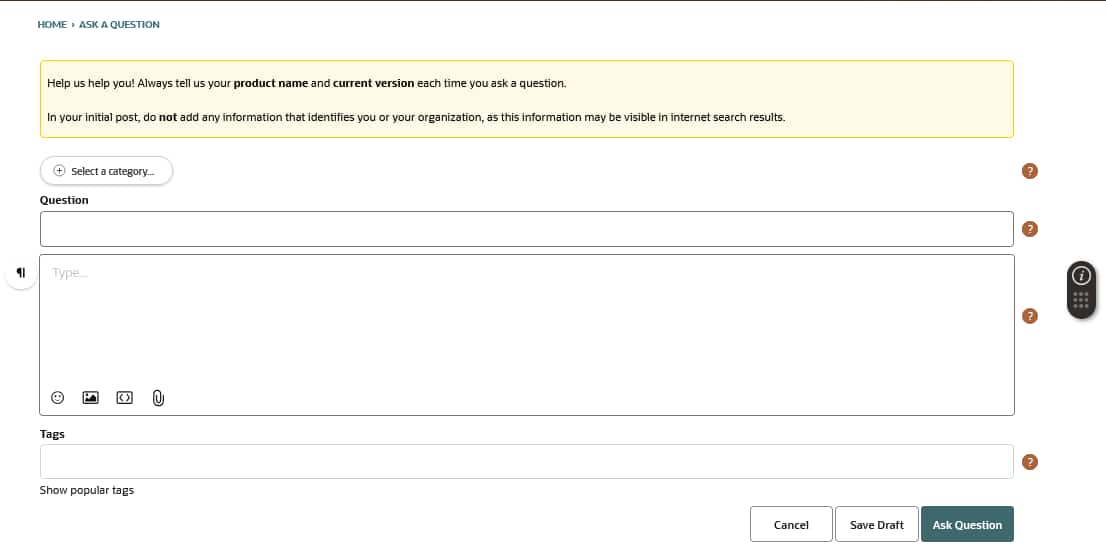
Task: Attach a file with paperclip icon
Action: pyautogui.click(x=158, y=398)
